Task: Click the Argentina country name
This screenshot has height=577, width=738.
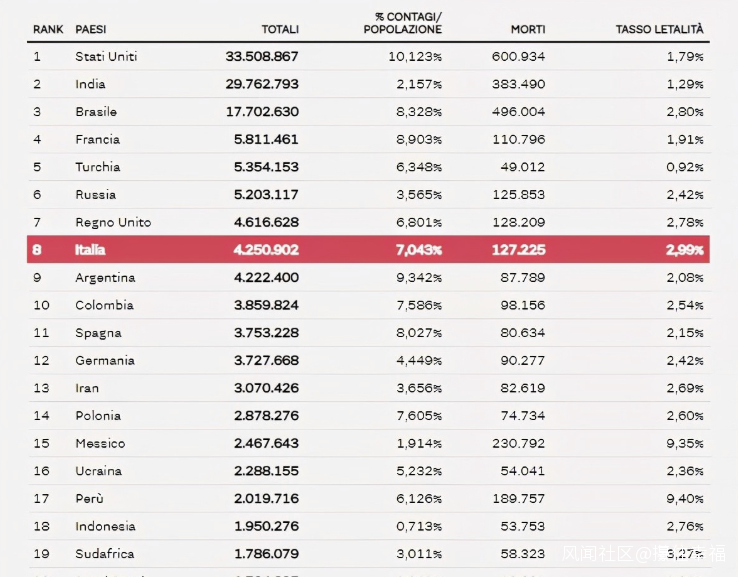Action: pos(105,278)
